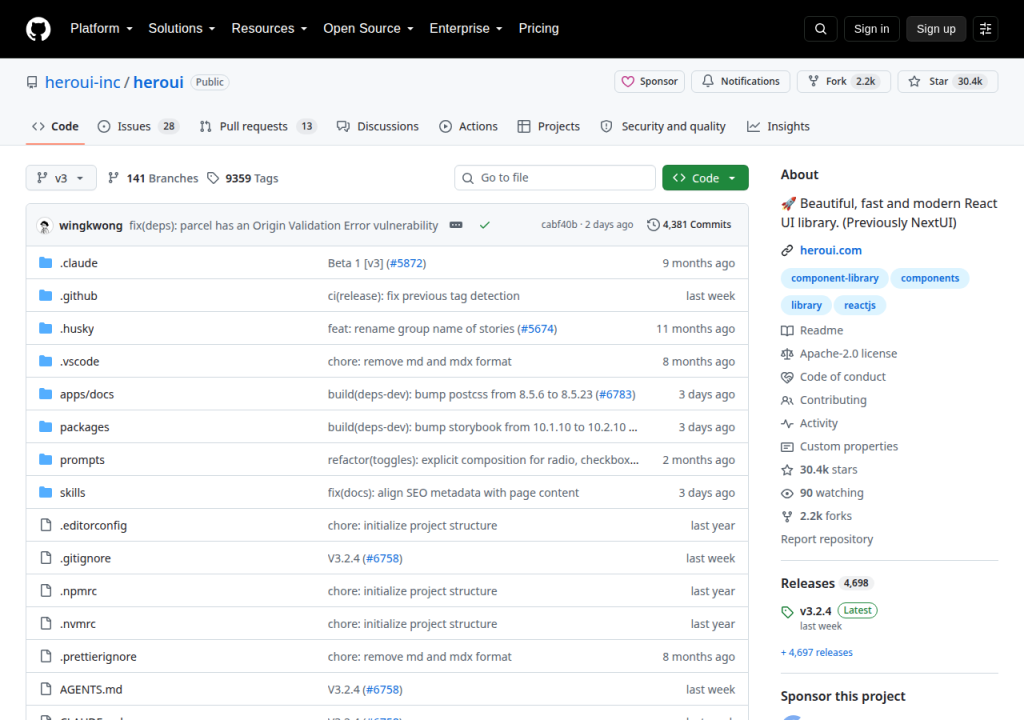Image resolution: width=1024 pixels, height=720 pixels.
Task: Open the apps/docs folder
Action: click(x=87, y=394)
